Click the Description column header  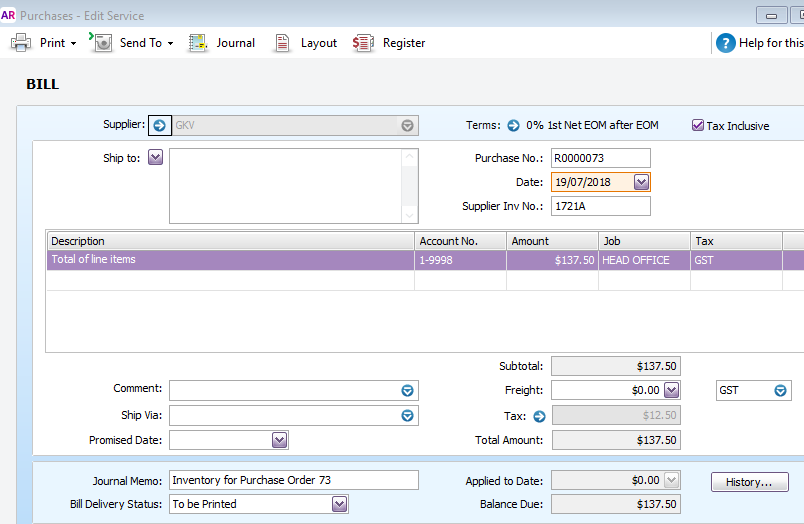231,241
